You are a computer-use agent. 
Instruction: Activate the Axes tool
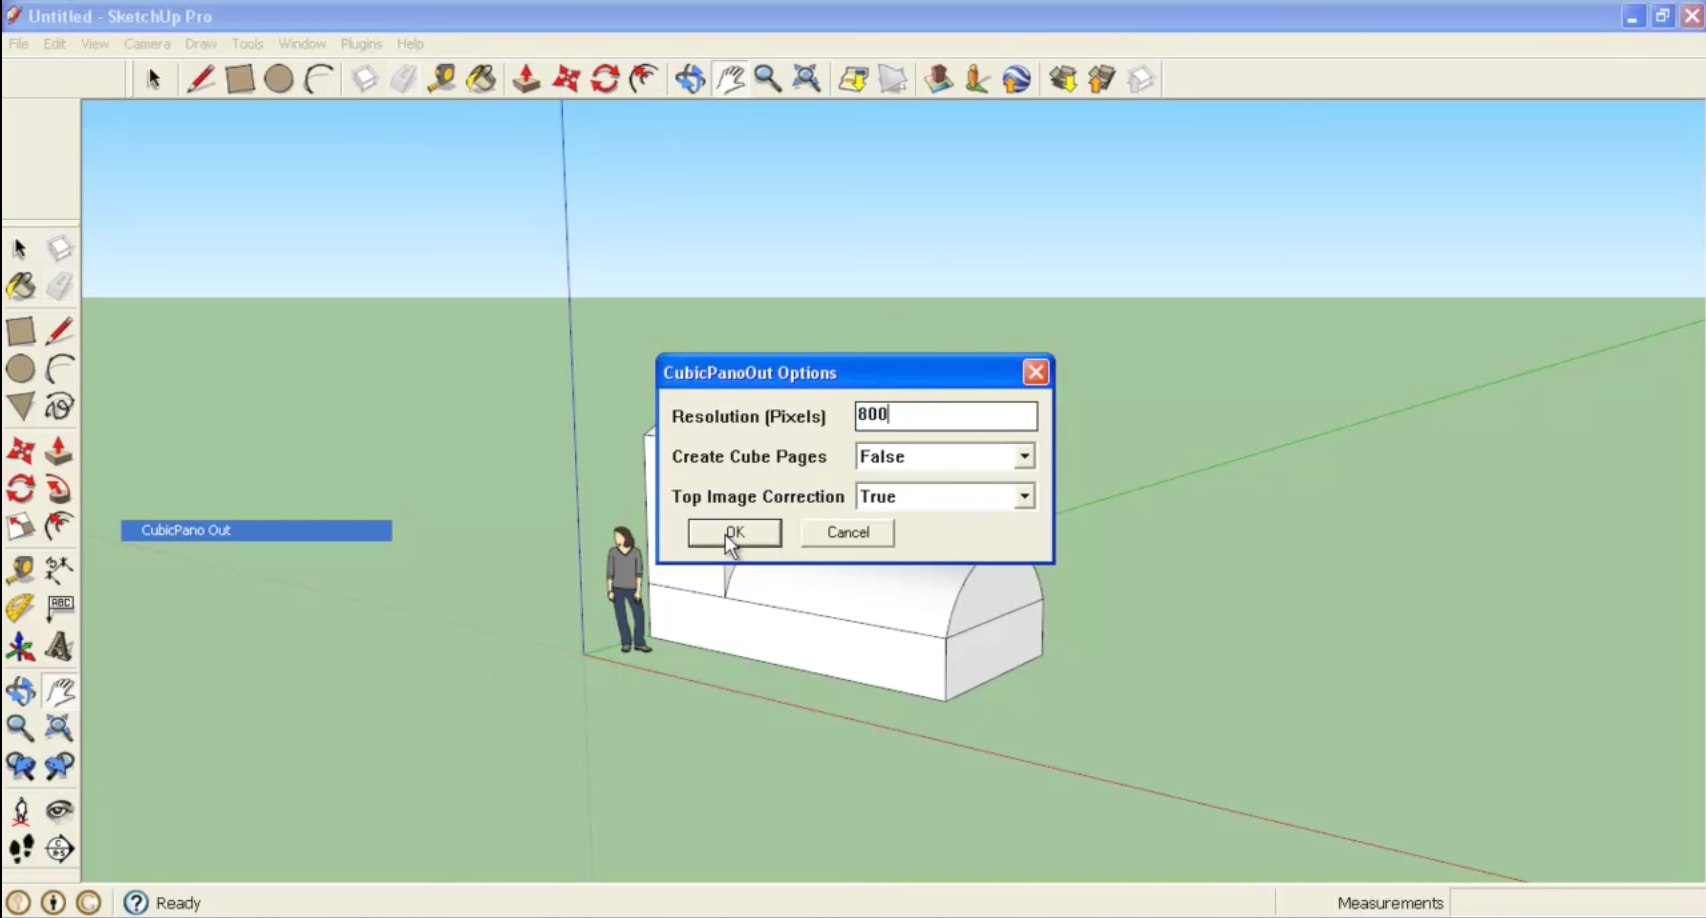(x=20, y=647)
